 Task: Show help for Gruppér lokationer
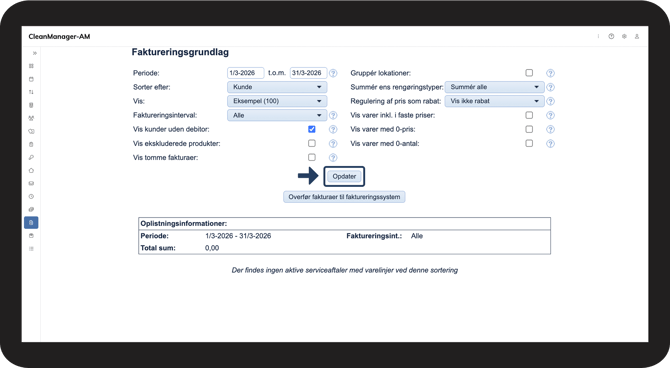click(550, 73)
